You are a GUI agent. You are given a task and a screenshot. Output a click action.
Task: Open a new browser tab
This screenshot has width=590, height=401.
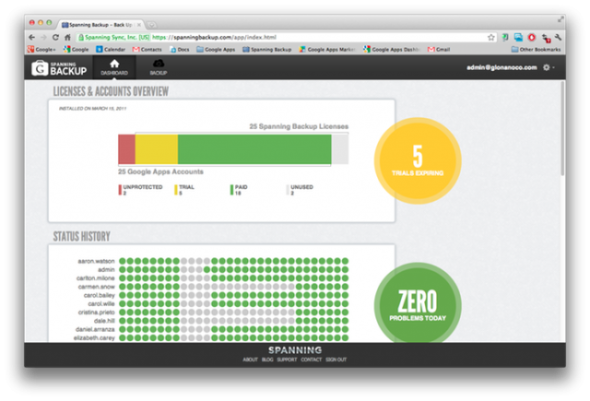[152, 25]
